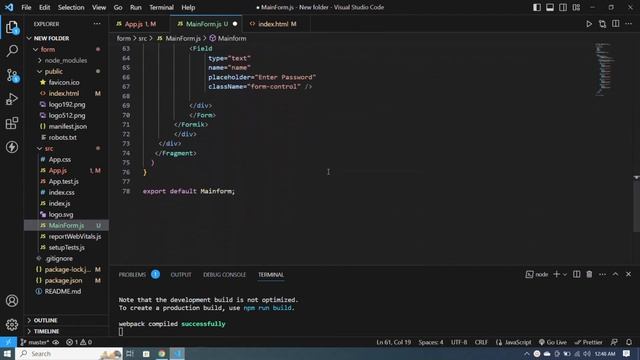Click the unsaved dot on MainForm.js tab
The height and width of the screenshot is (360, 640).
pos(235,24)
